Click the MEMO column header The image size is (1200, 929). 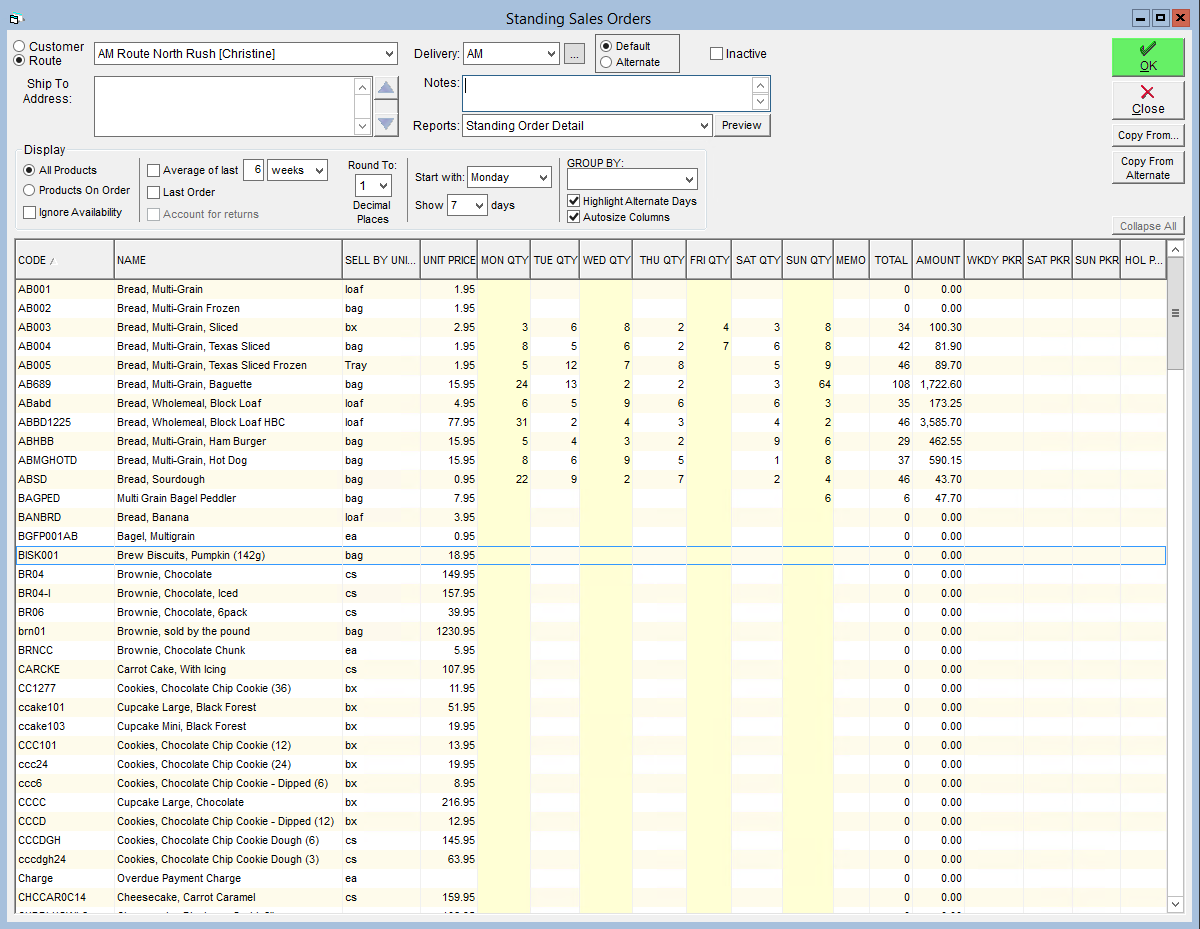851,260
